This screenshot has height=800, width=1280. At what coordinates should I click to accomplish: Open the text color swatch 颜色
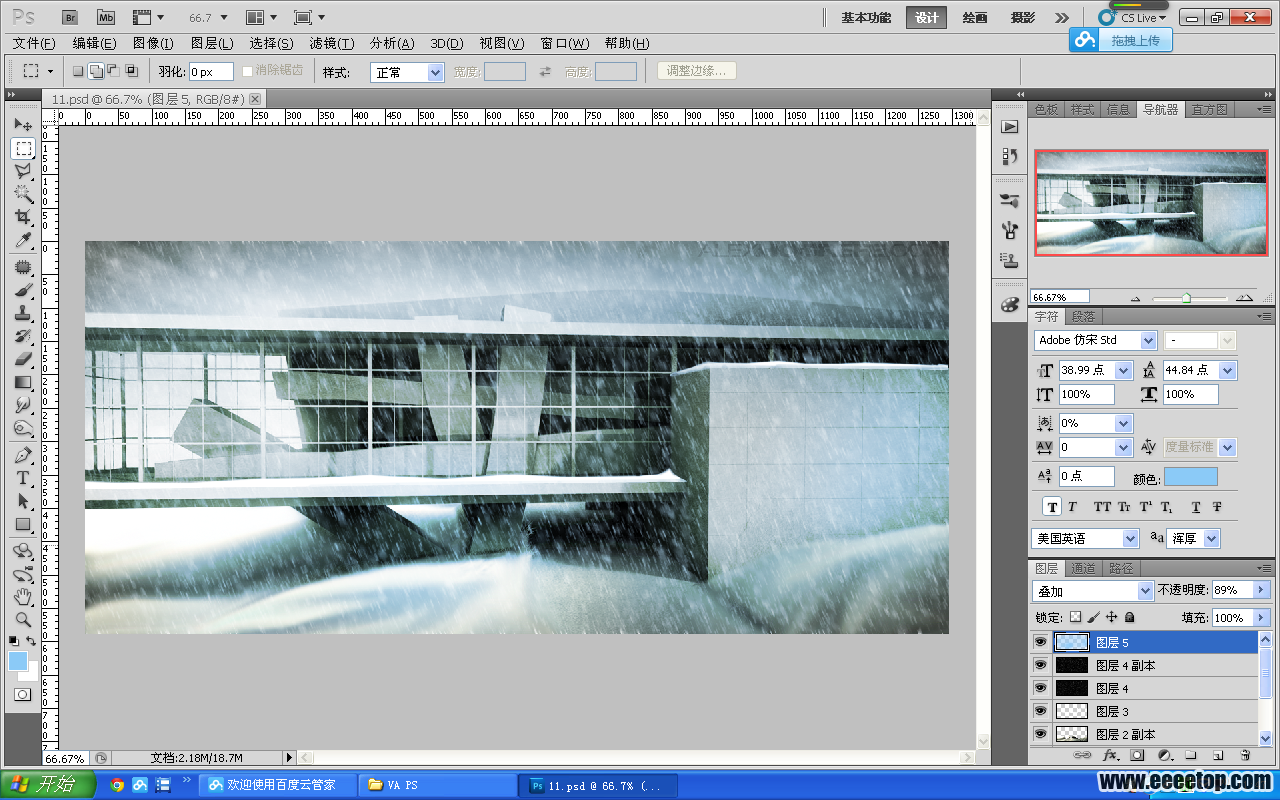1191,477
